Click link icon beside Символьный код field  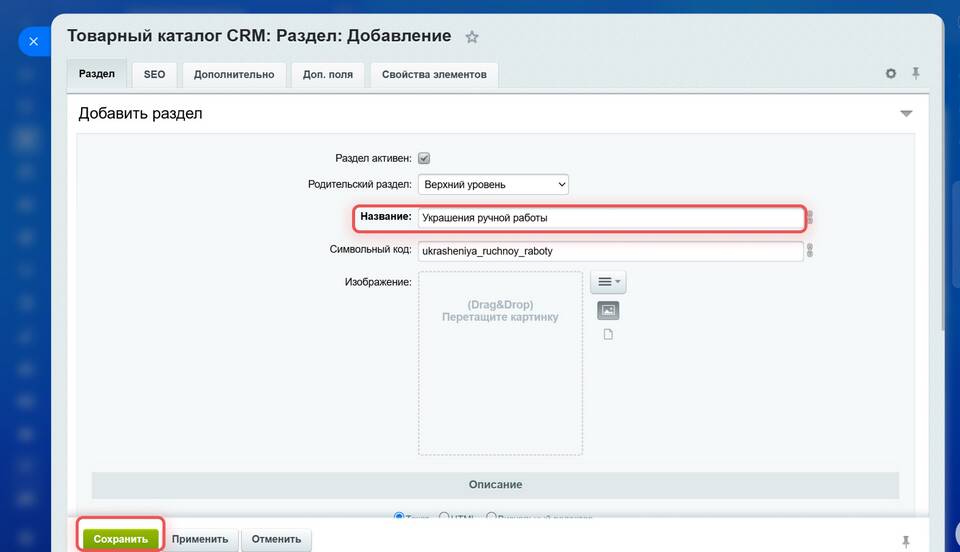point(810,251)
